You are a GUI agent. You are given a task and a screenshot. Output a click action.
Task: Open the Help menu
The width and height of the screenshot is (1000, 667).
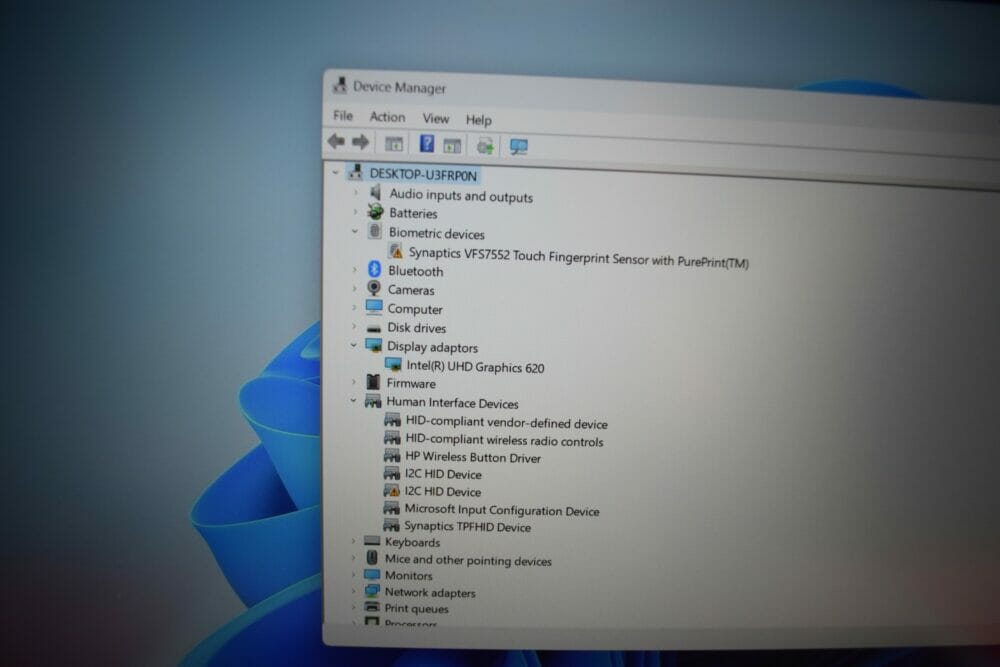click(478, 120)
